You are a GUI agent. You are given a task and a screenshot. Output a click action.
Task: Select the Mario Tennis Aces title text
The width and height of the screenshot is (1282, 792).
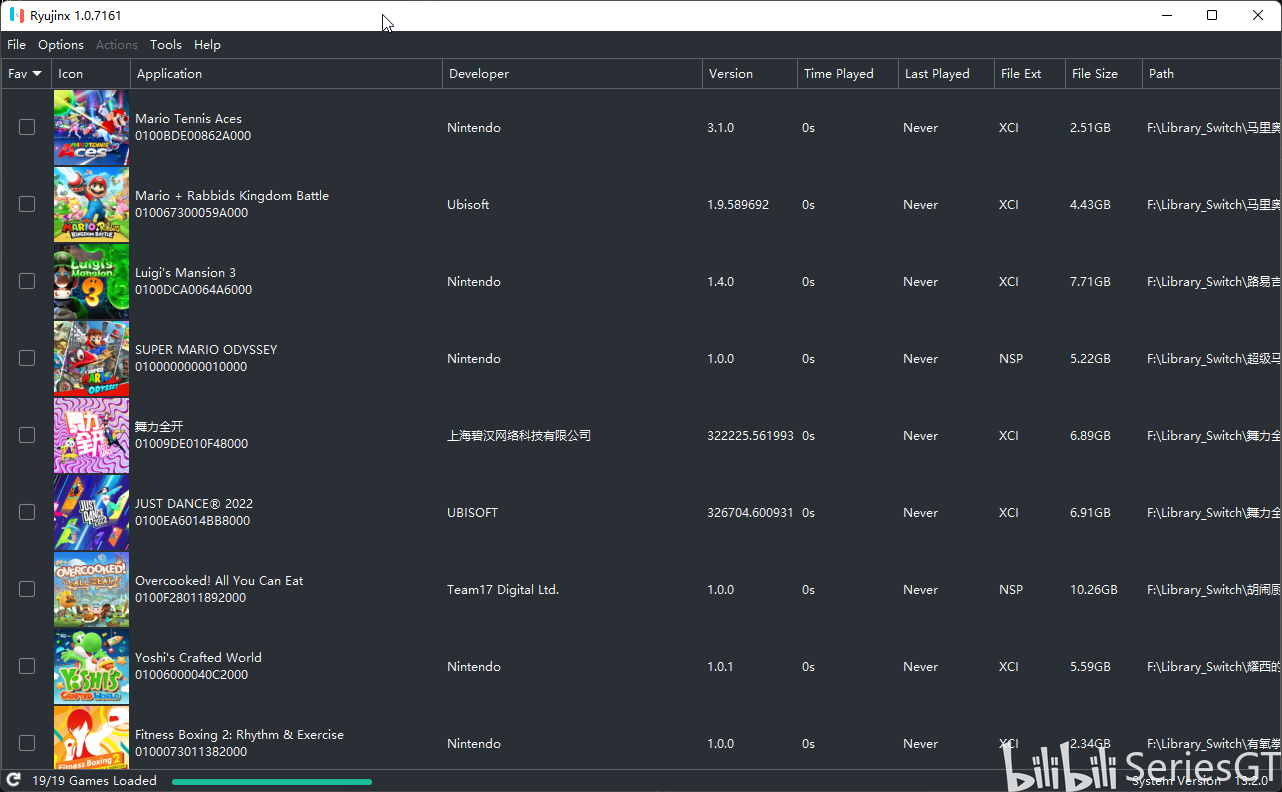188,119
